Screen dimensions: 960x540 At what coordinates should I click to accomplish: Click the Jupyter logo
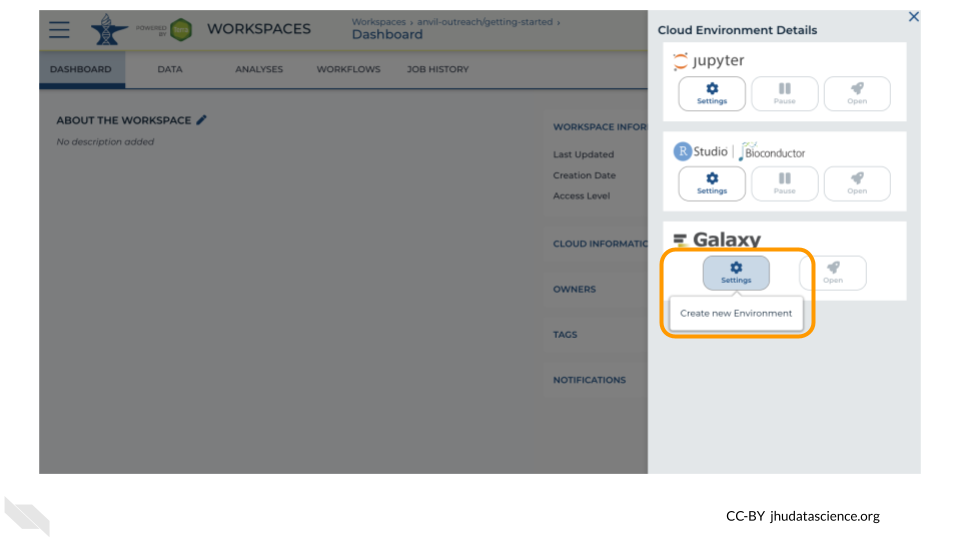(708, 61)
